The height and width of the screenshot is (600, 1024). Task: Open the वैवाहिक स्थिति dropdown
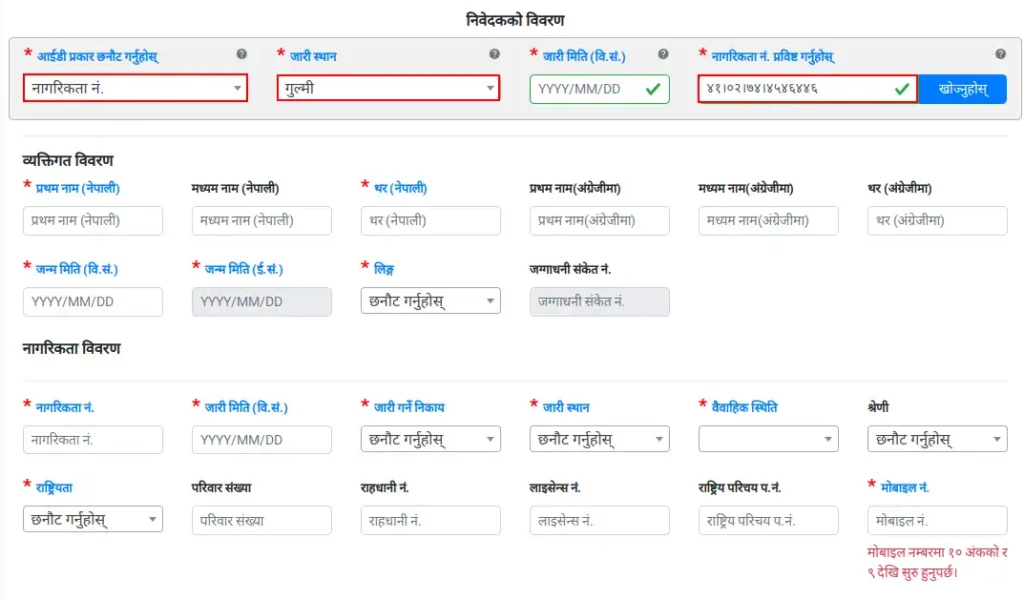point(768,439)
